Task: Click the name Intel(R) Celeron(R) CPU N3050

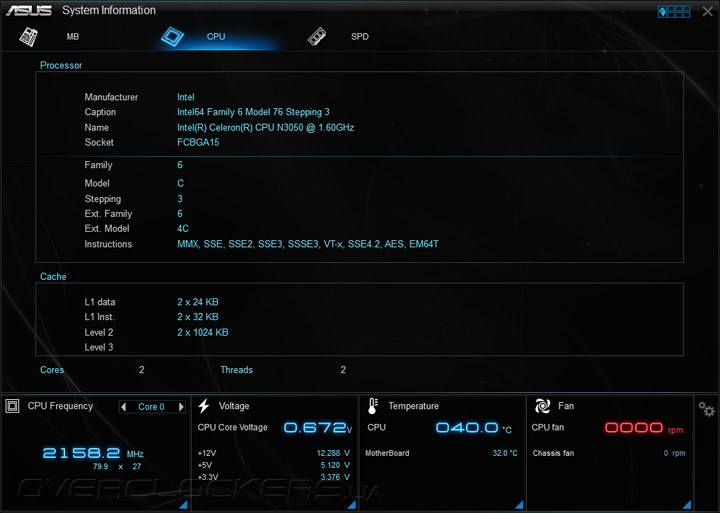Action: tap(265, 128)
